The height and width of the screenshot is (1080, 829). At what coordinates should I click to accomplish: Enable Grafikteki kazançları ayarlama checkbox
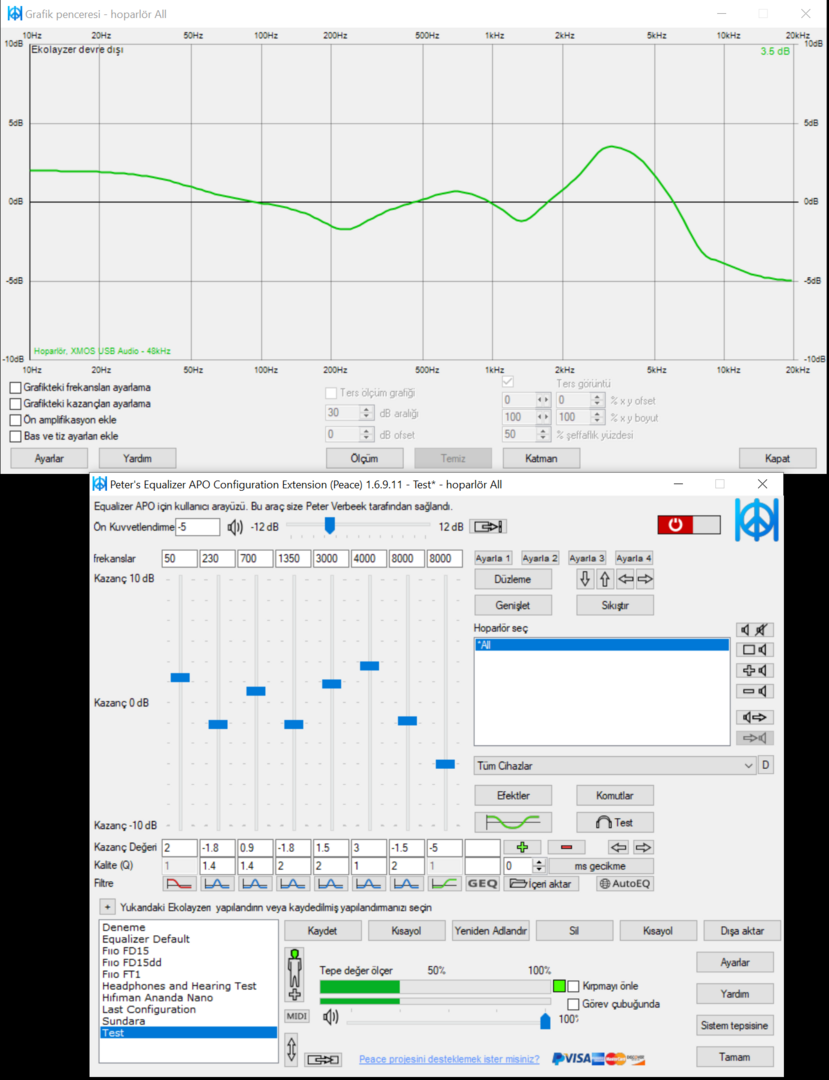15,404
